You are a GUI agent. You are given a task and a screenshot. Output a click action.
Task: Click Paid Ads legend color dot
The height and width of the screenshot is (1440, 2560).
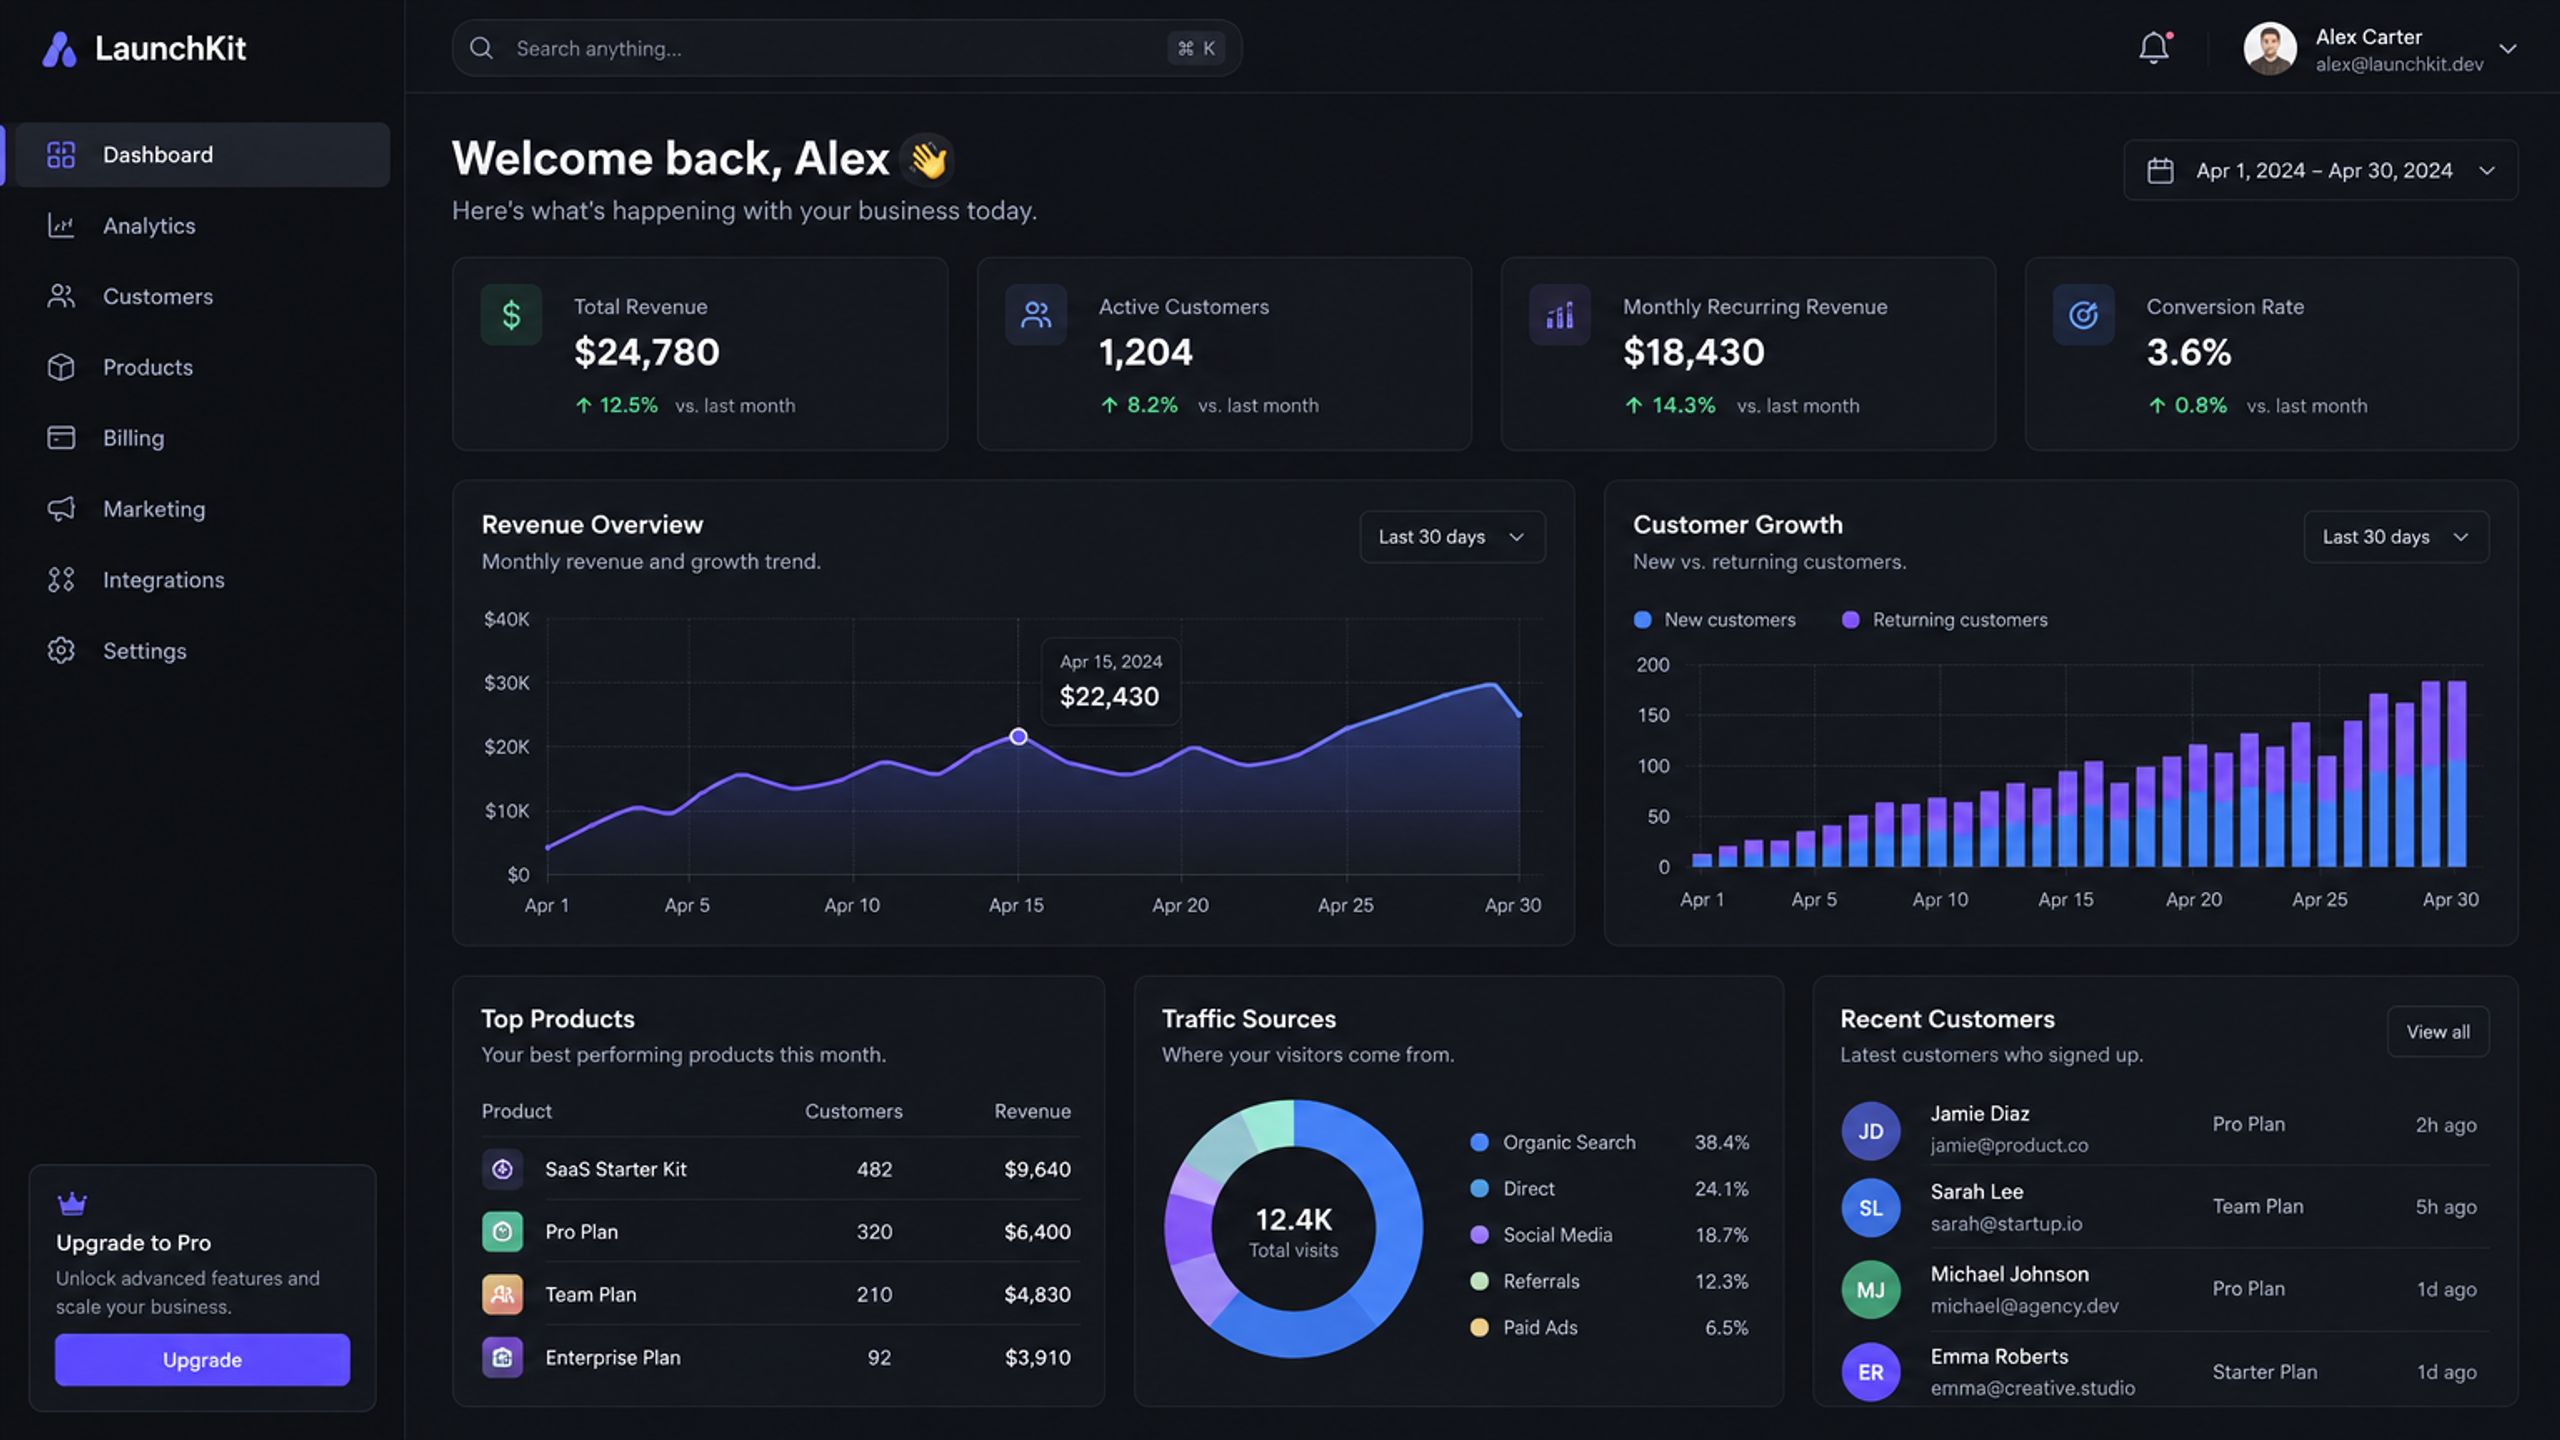point(1479,1328)
